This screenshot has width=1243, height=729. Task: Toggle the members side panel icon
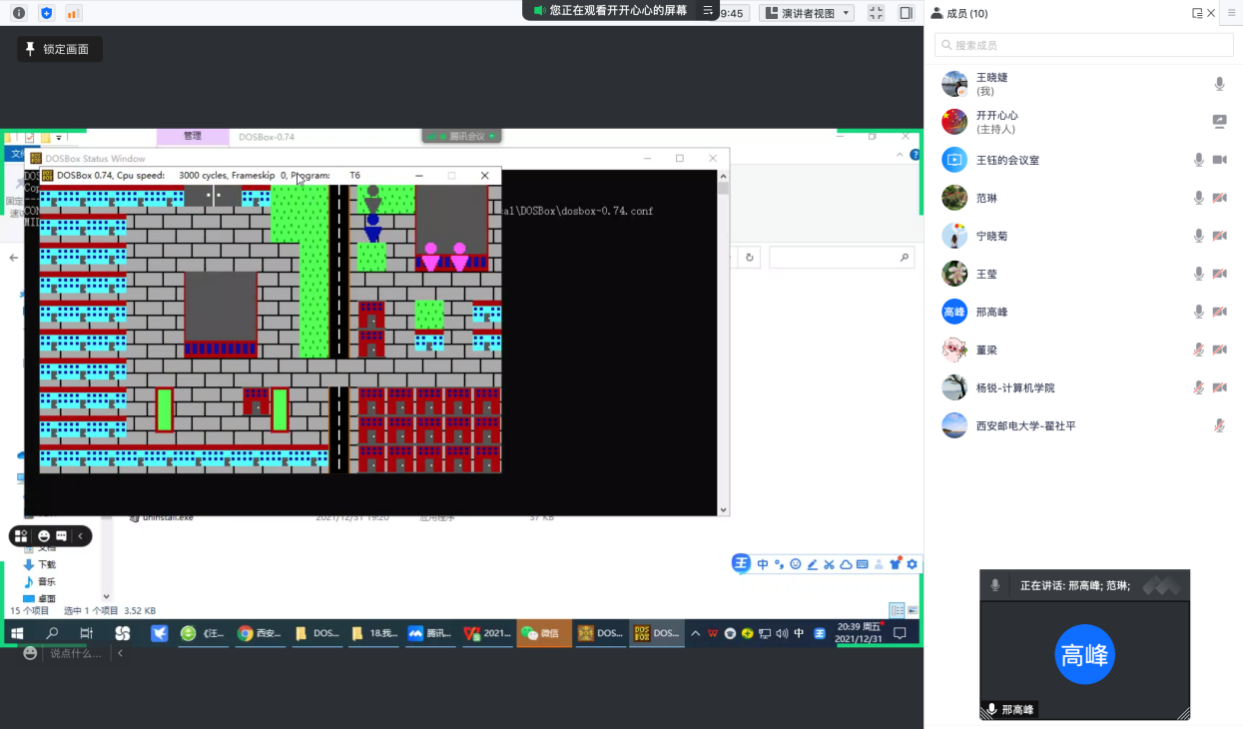[906, 13]
